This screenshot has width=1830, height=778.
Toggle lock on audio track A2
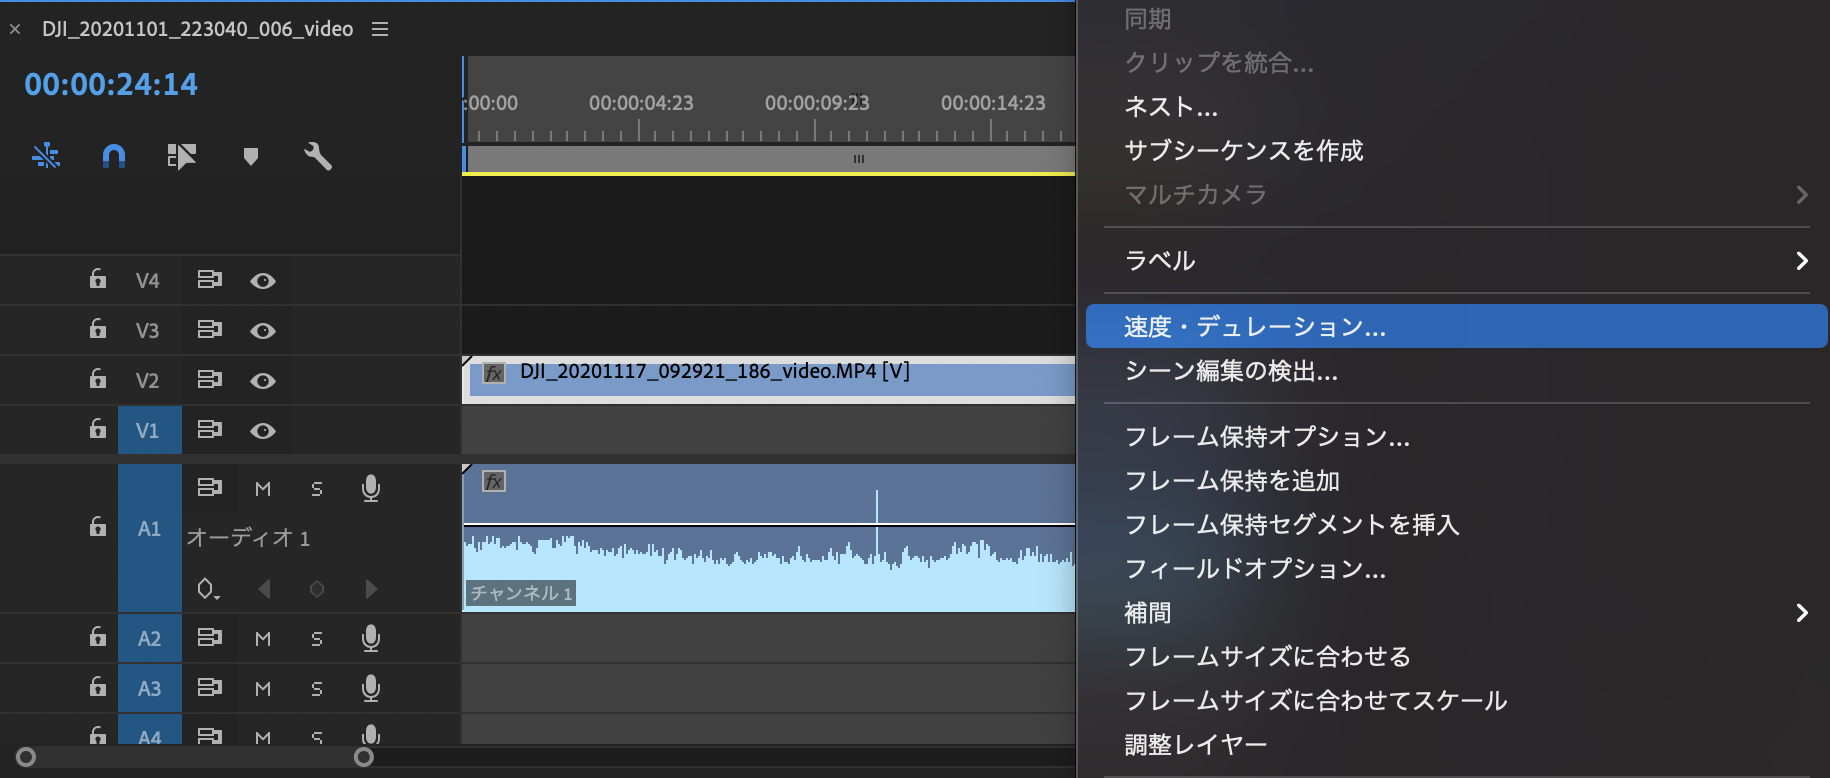coord(98,637)
